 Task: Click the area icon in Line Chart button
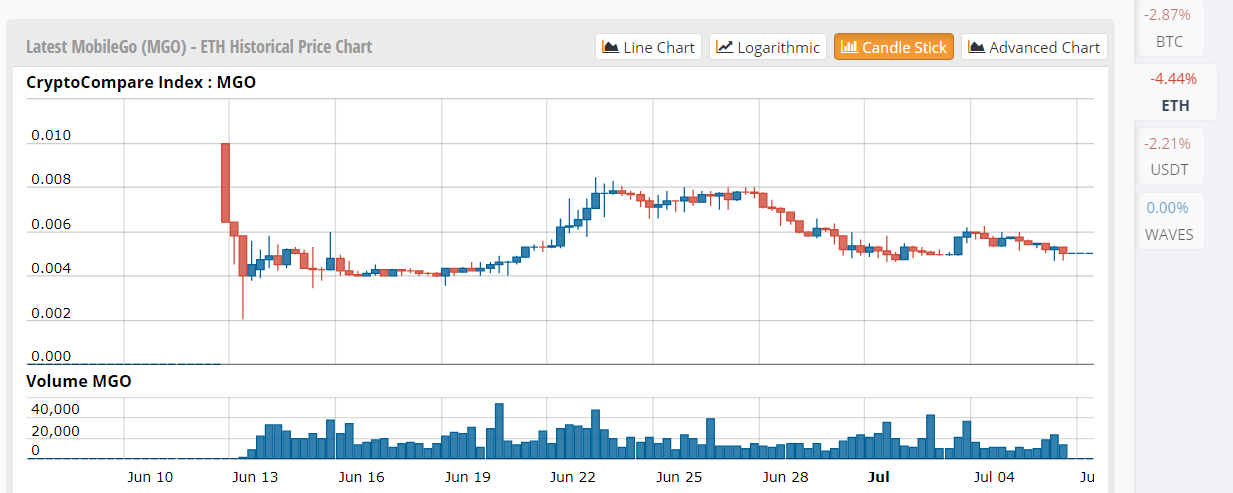point(610,47)
